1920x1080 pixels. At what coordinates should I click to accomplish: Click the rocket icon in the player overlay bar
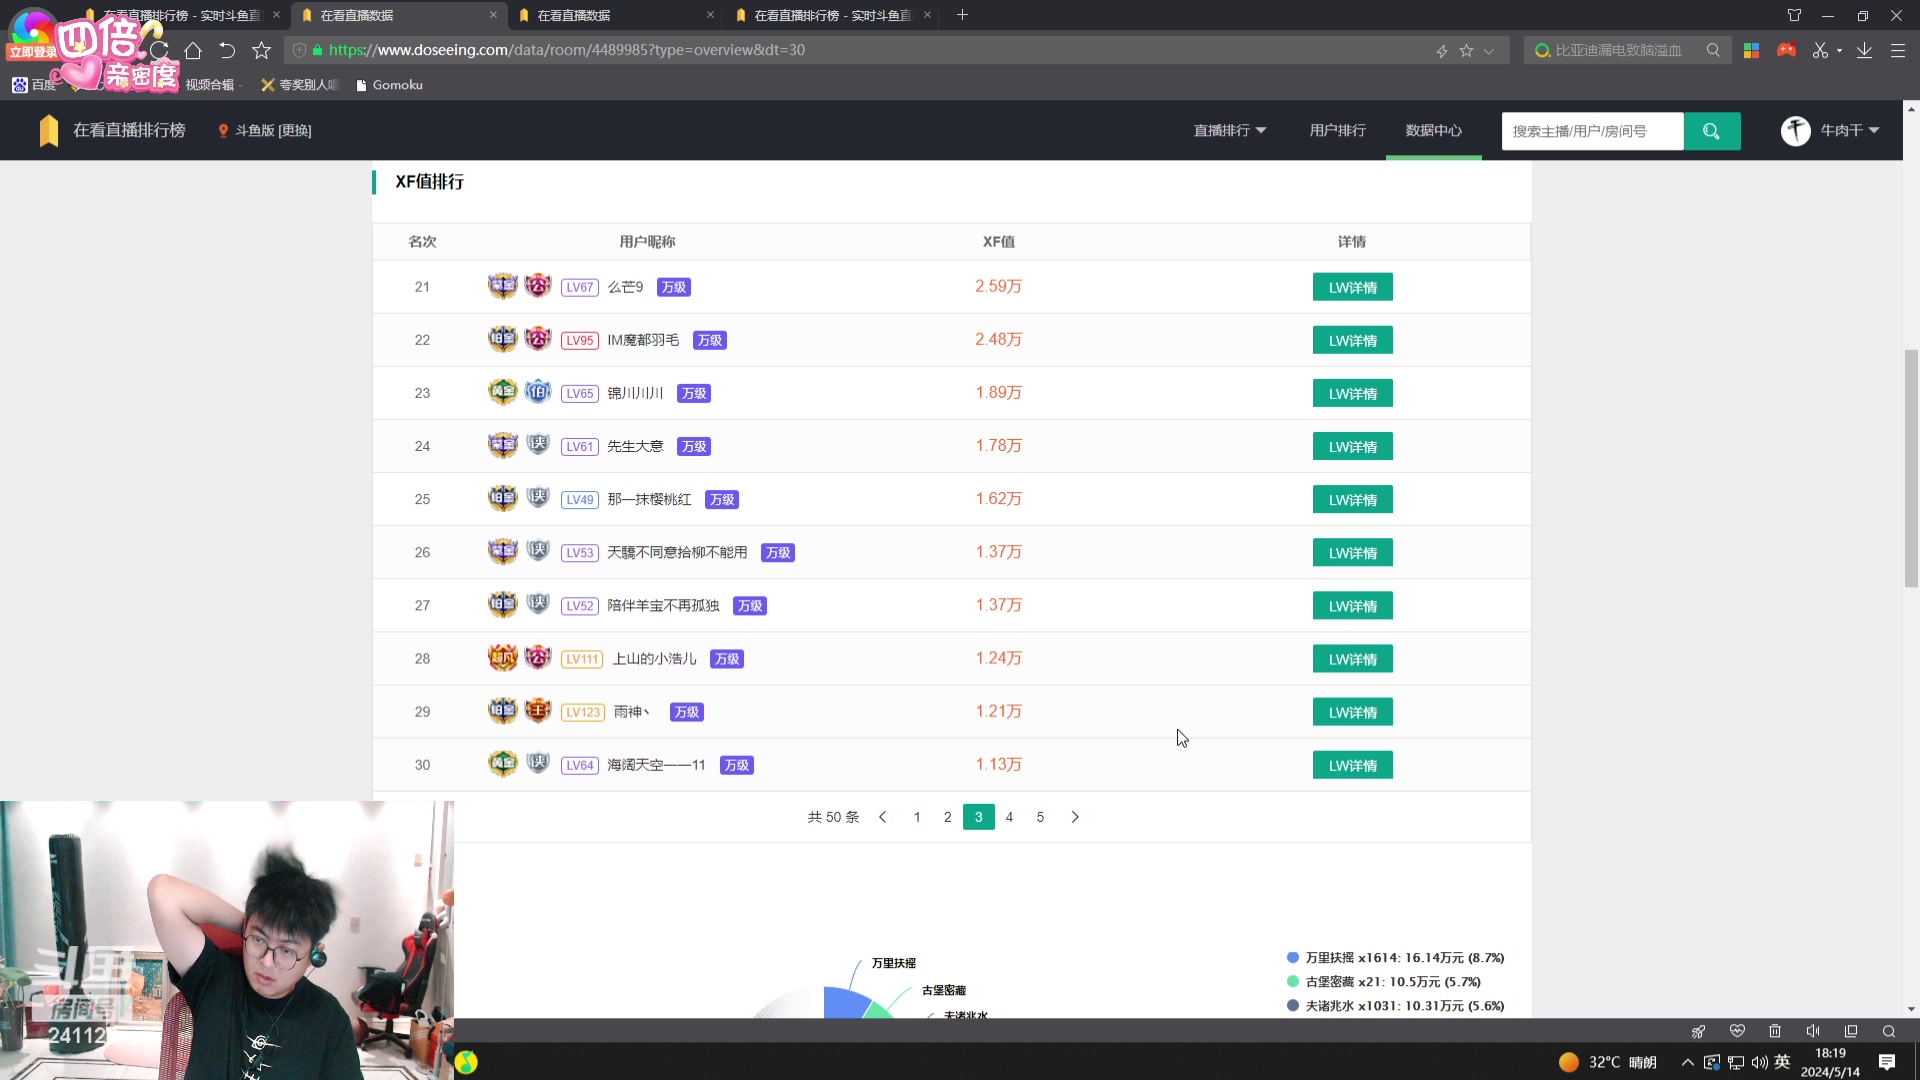click(x=1698, y=1031)
